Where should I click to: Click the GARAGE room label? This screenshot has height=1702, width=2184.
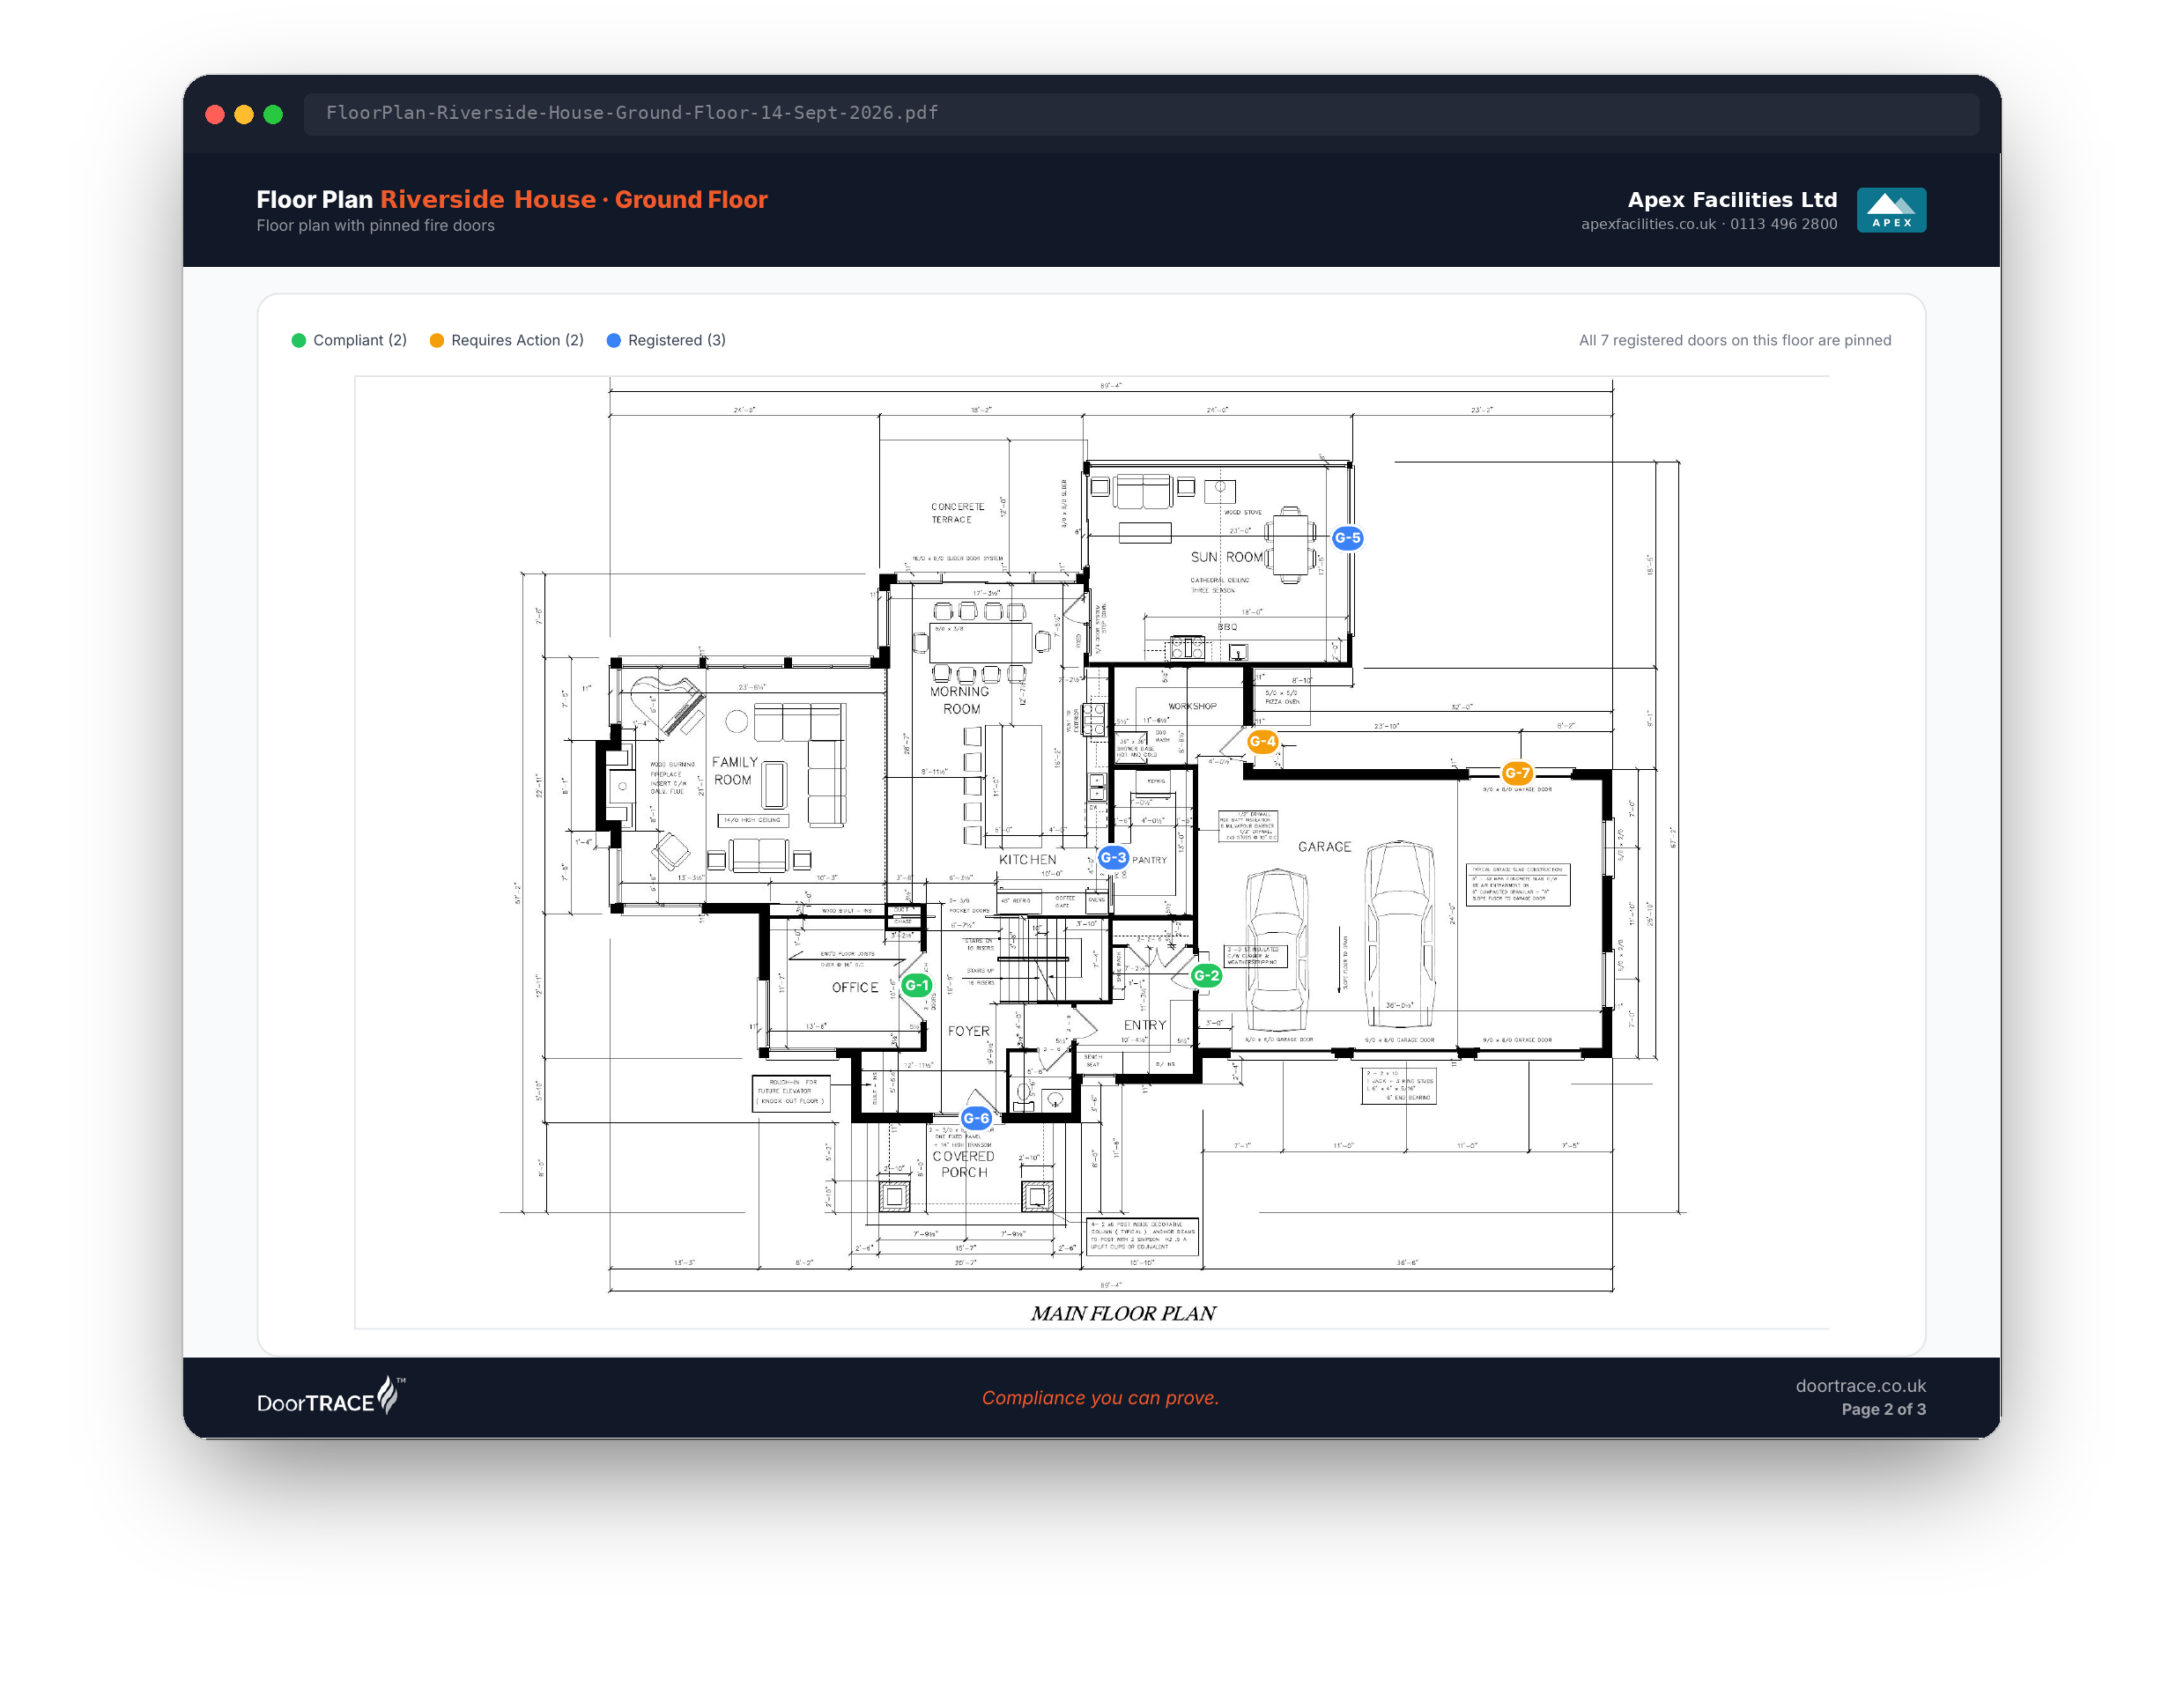pos(1324,846)
